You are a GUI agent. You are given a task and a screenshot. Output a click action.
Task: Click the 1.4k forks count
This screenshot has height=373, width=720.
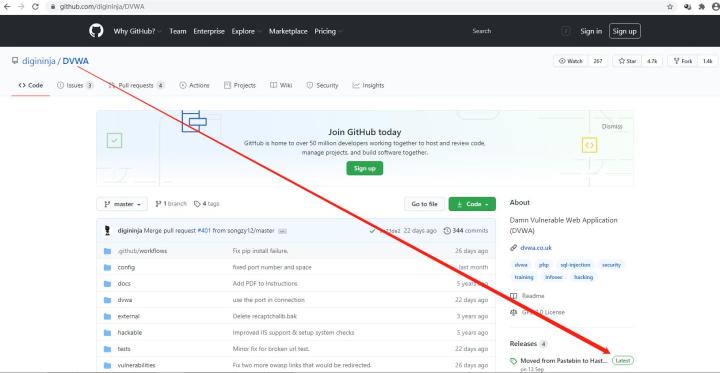pos(707,61)
